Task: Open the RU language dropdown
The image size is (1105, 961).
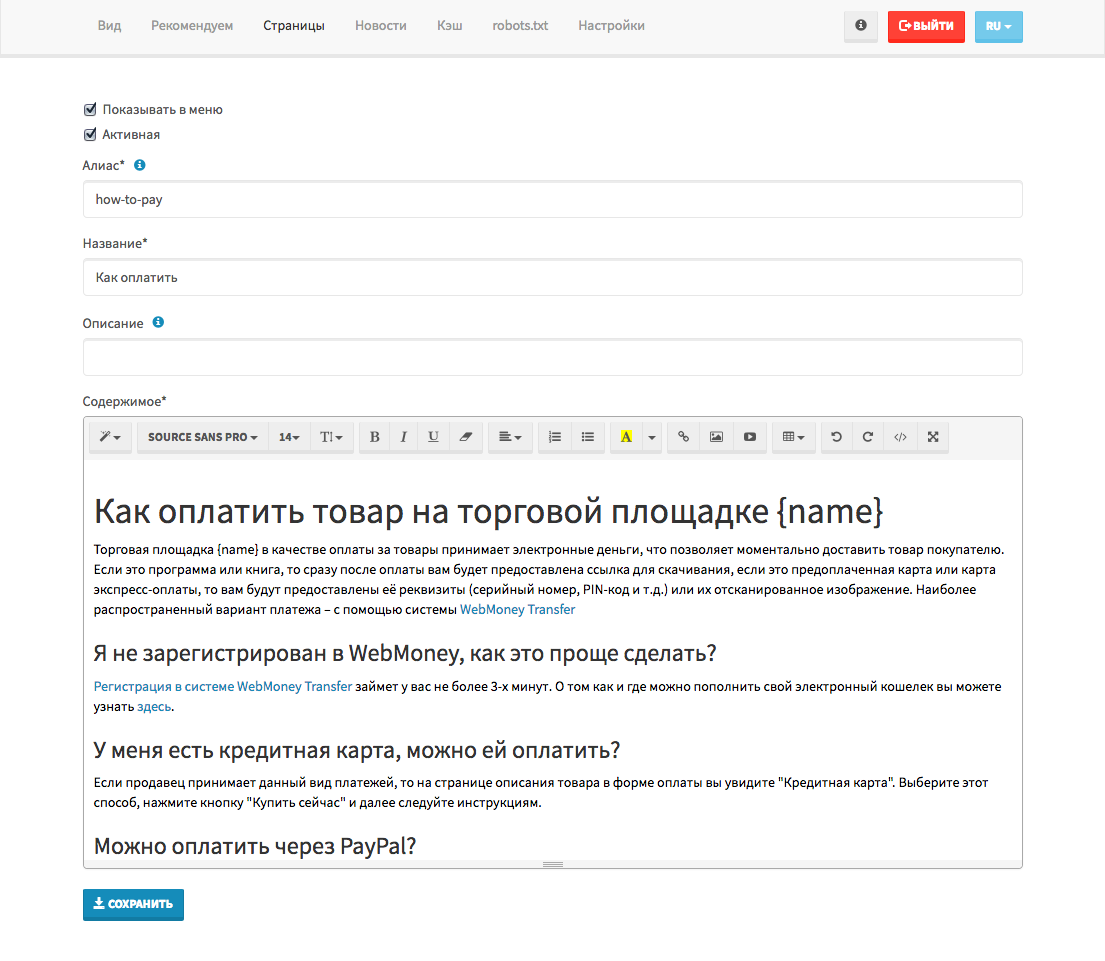Action: point(999,27)
